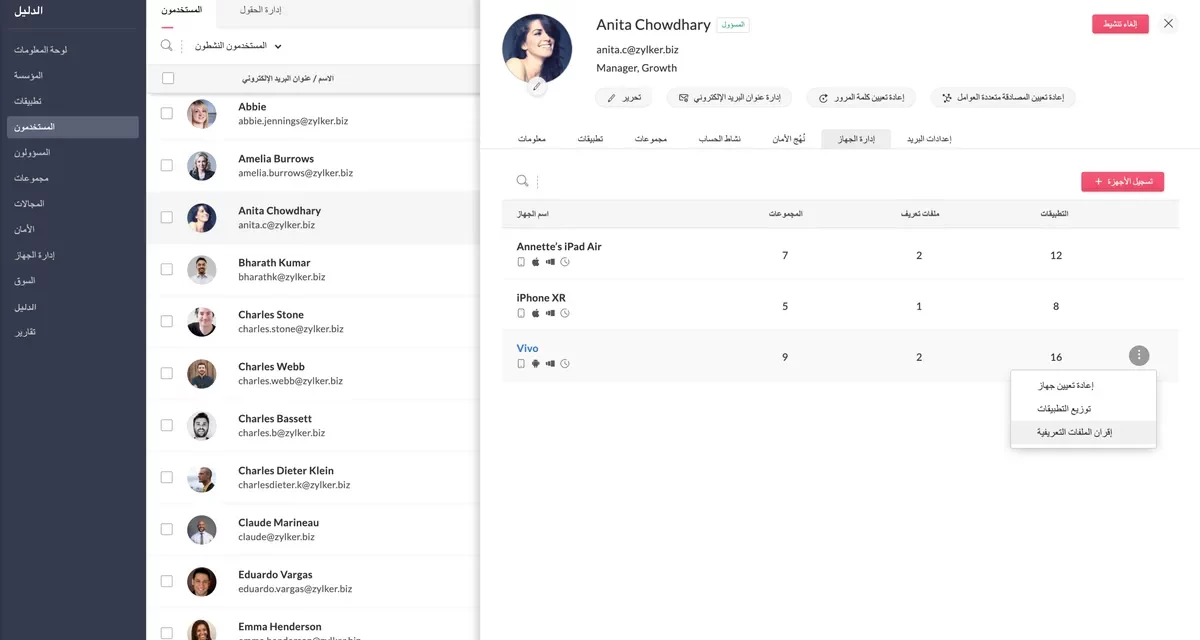
Task: Switch to the 'نهج الأمان' tab
Action: [789, 139]
